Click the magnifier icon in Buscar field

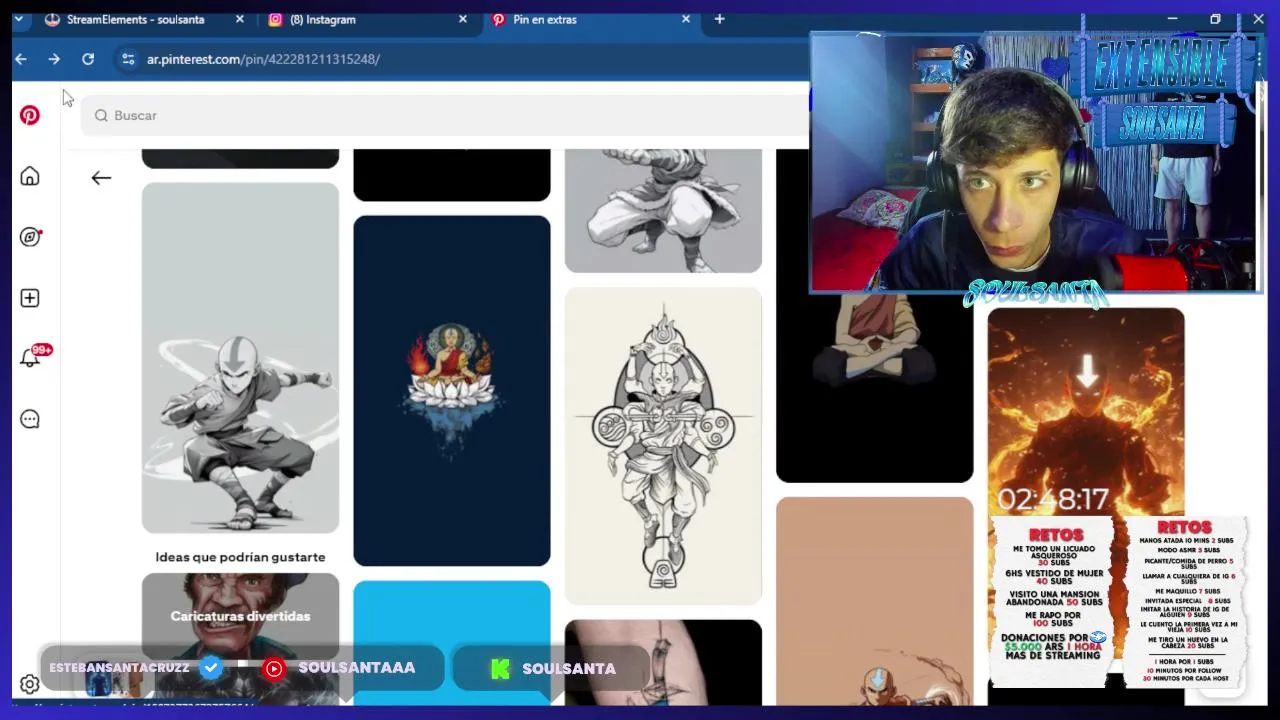tap(101, 115)
